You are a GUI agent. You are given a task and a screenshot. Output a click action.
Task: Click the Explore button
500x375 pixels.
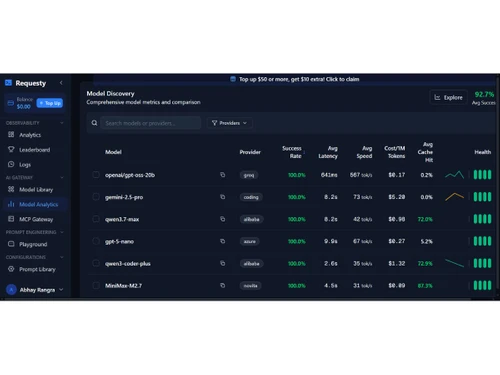(449, 97)
